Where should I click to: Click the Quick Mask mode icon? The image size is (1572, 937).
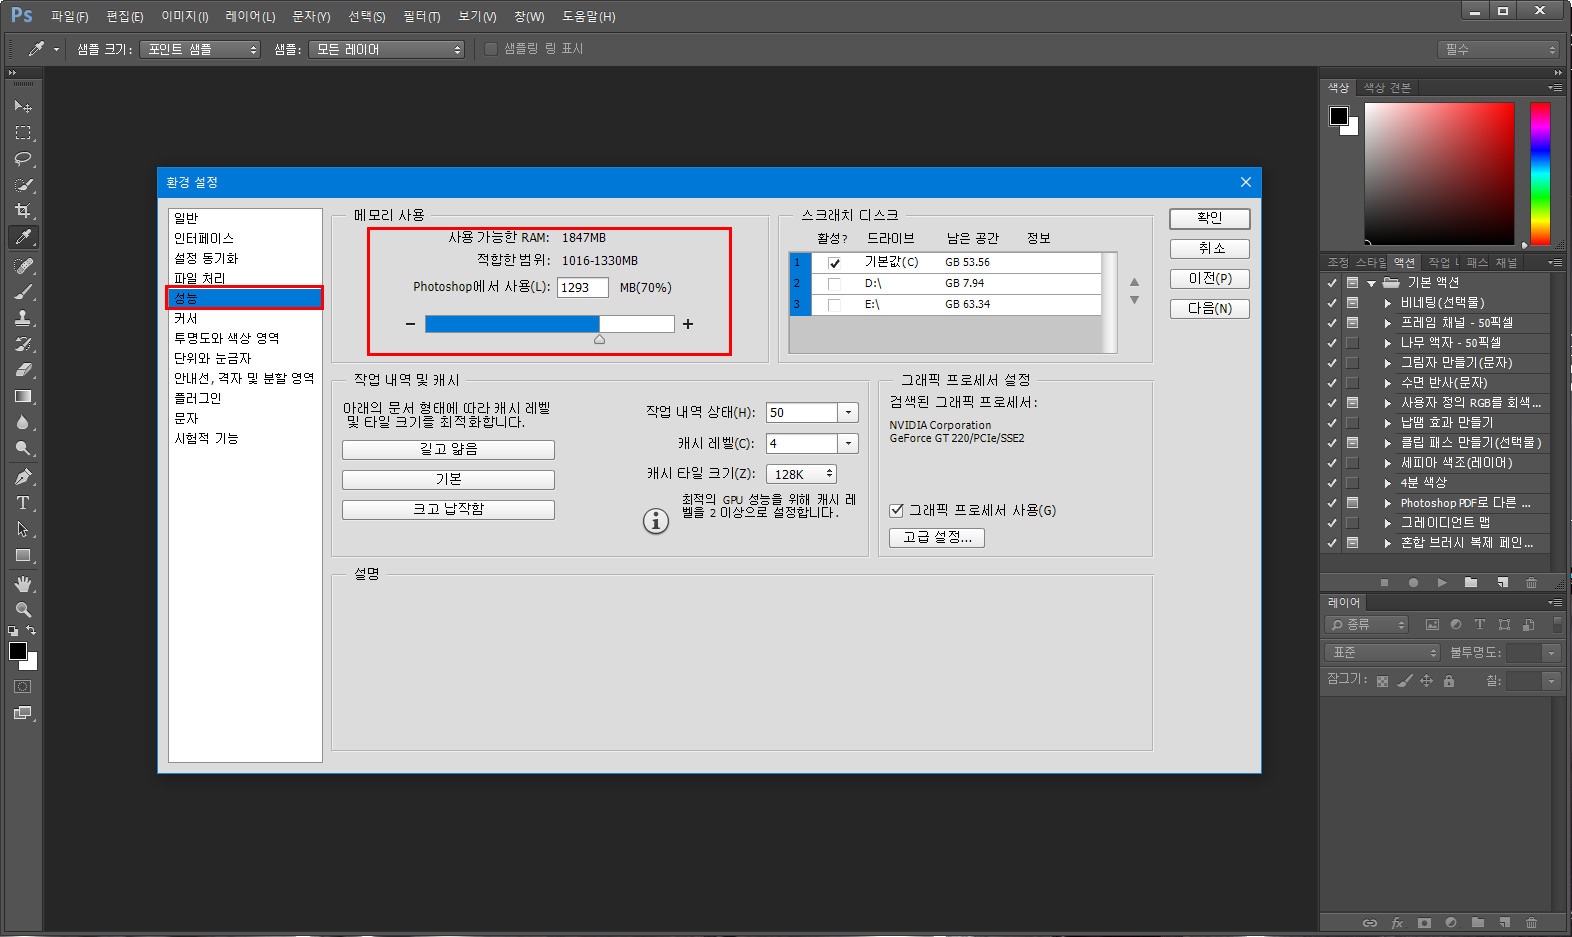click(23, 687)
